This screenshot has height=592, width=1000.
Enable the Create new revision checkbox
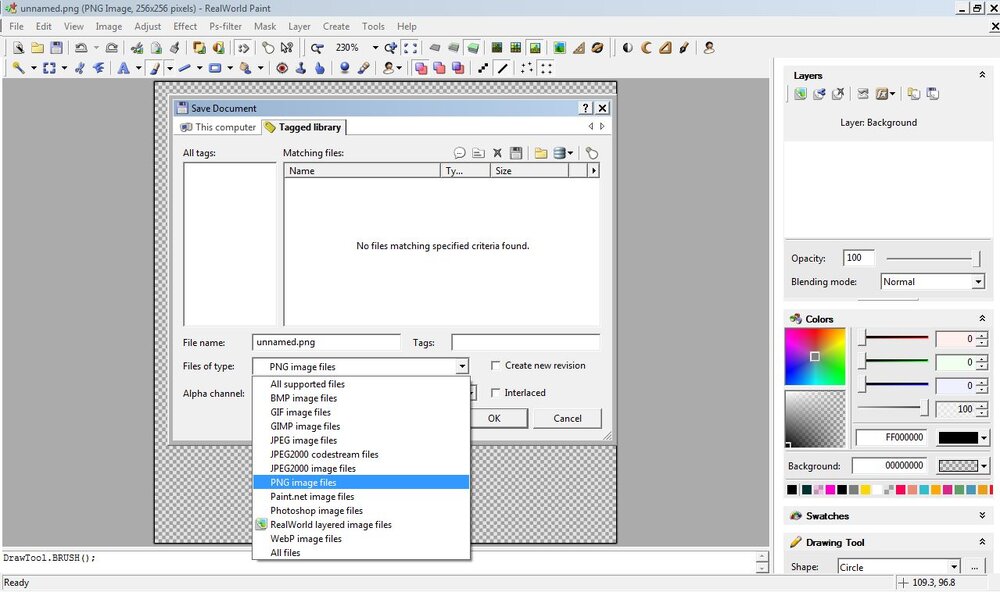495,366
